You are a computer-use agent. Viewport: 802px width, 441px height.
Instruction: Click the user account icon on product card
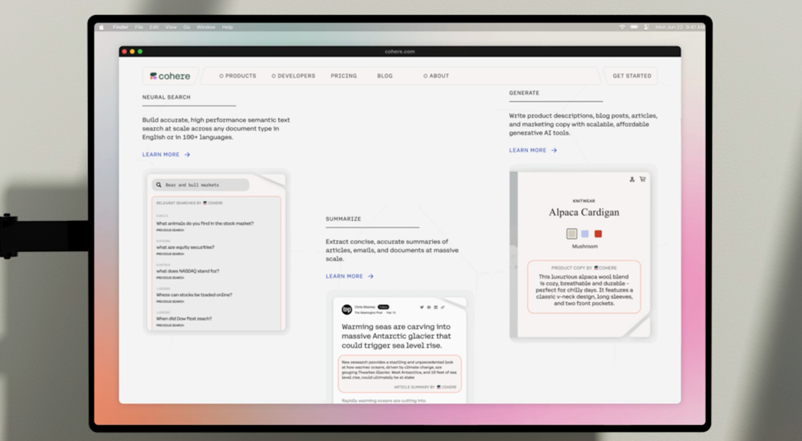pos(632,180)
